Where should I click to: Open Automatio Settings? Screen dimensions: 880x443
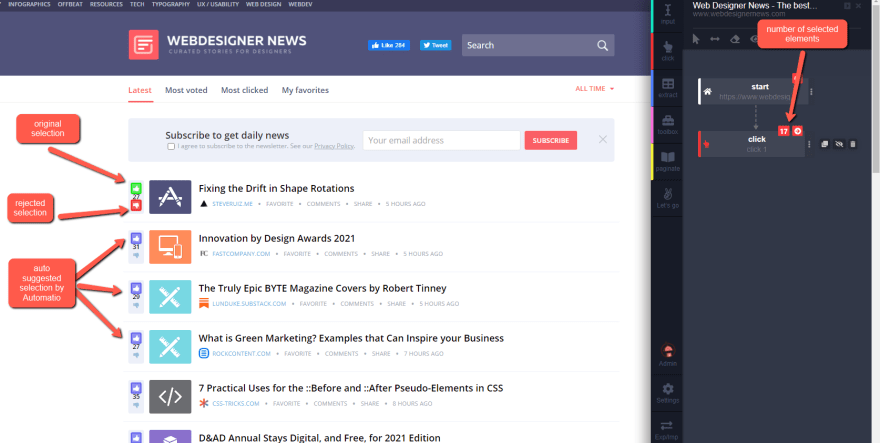667,393
